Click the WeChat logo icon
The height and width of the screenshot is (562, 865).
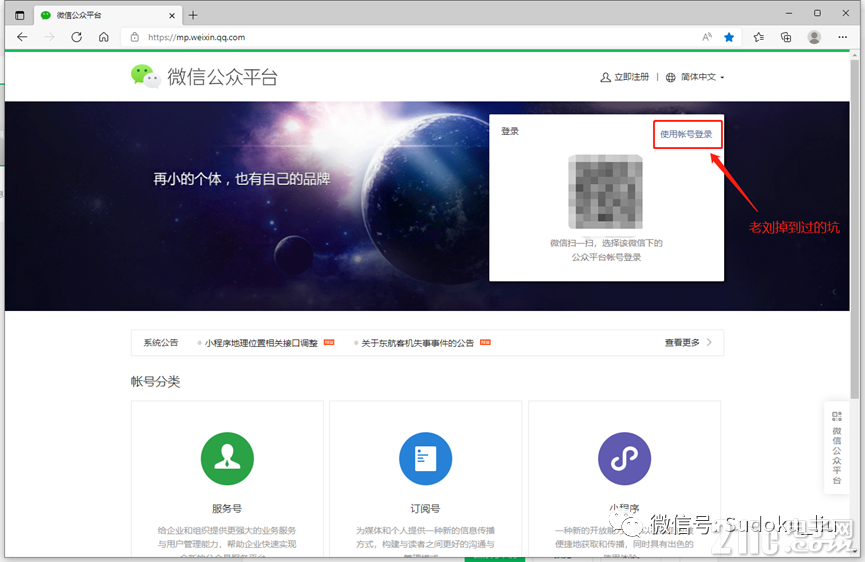pyautogui.click(x=145, y=76)
